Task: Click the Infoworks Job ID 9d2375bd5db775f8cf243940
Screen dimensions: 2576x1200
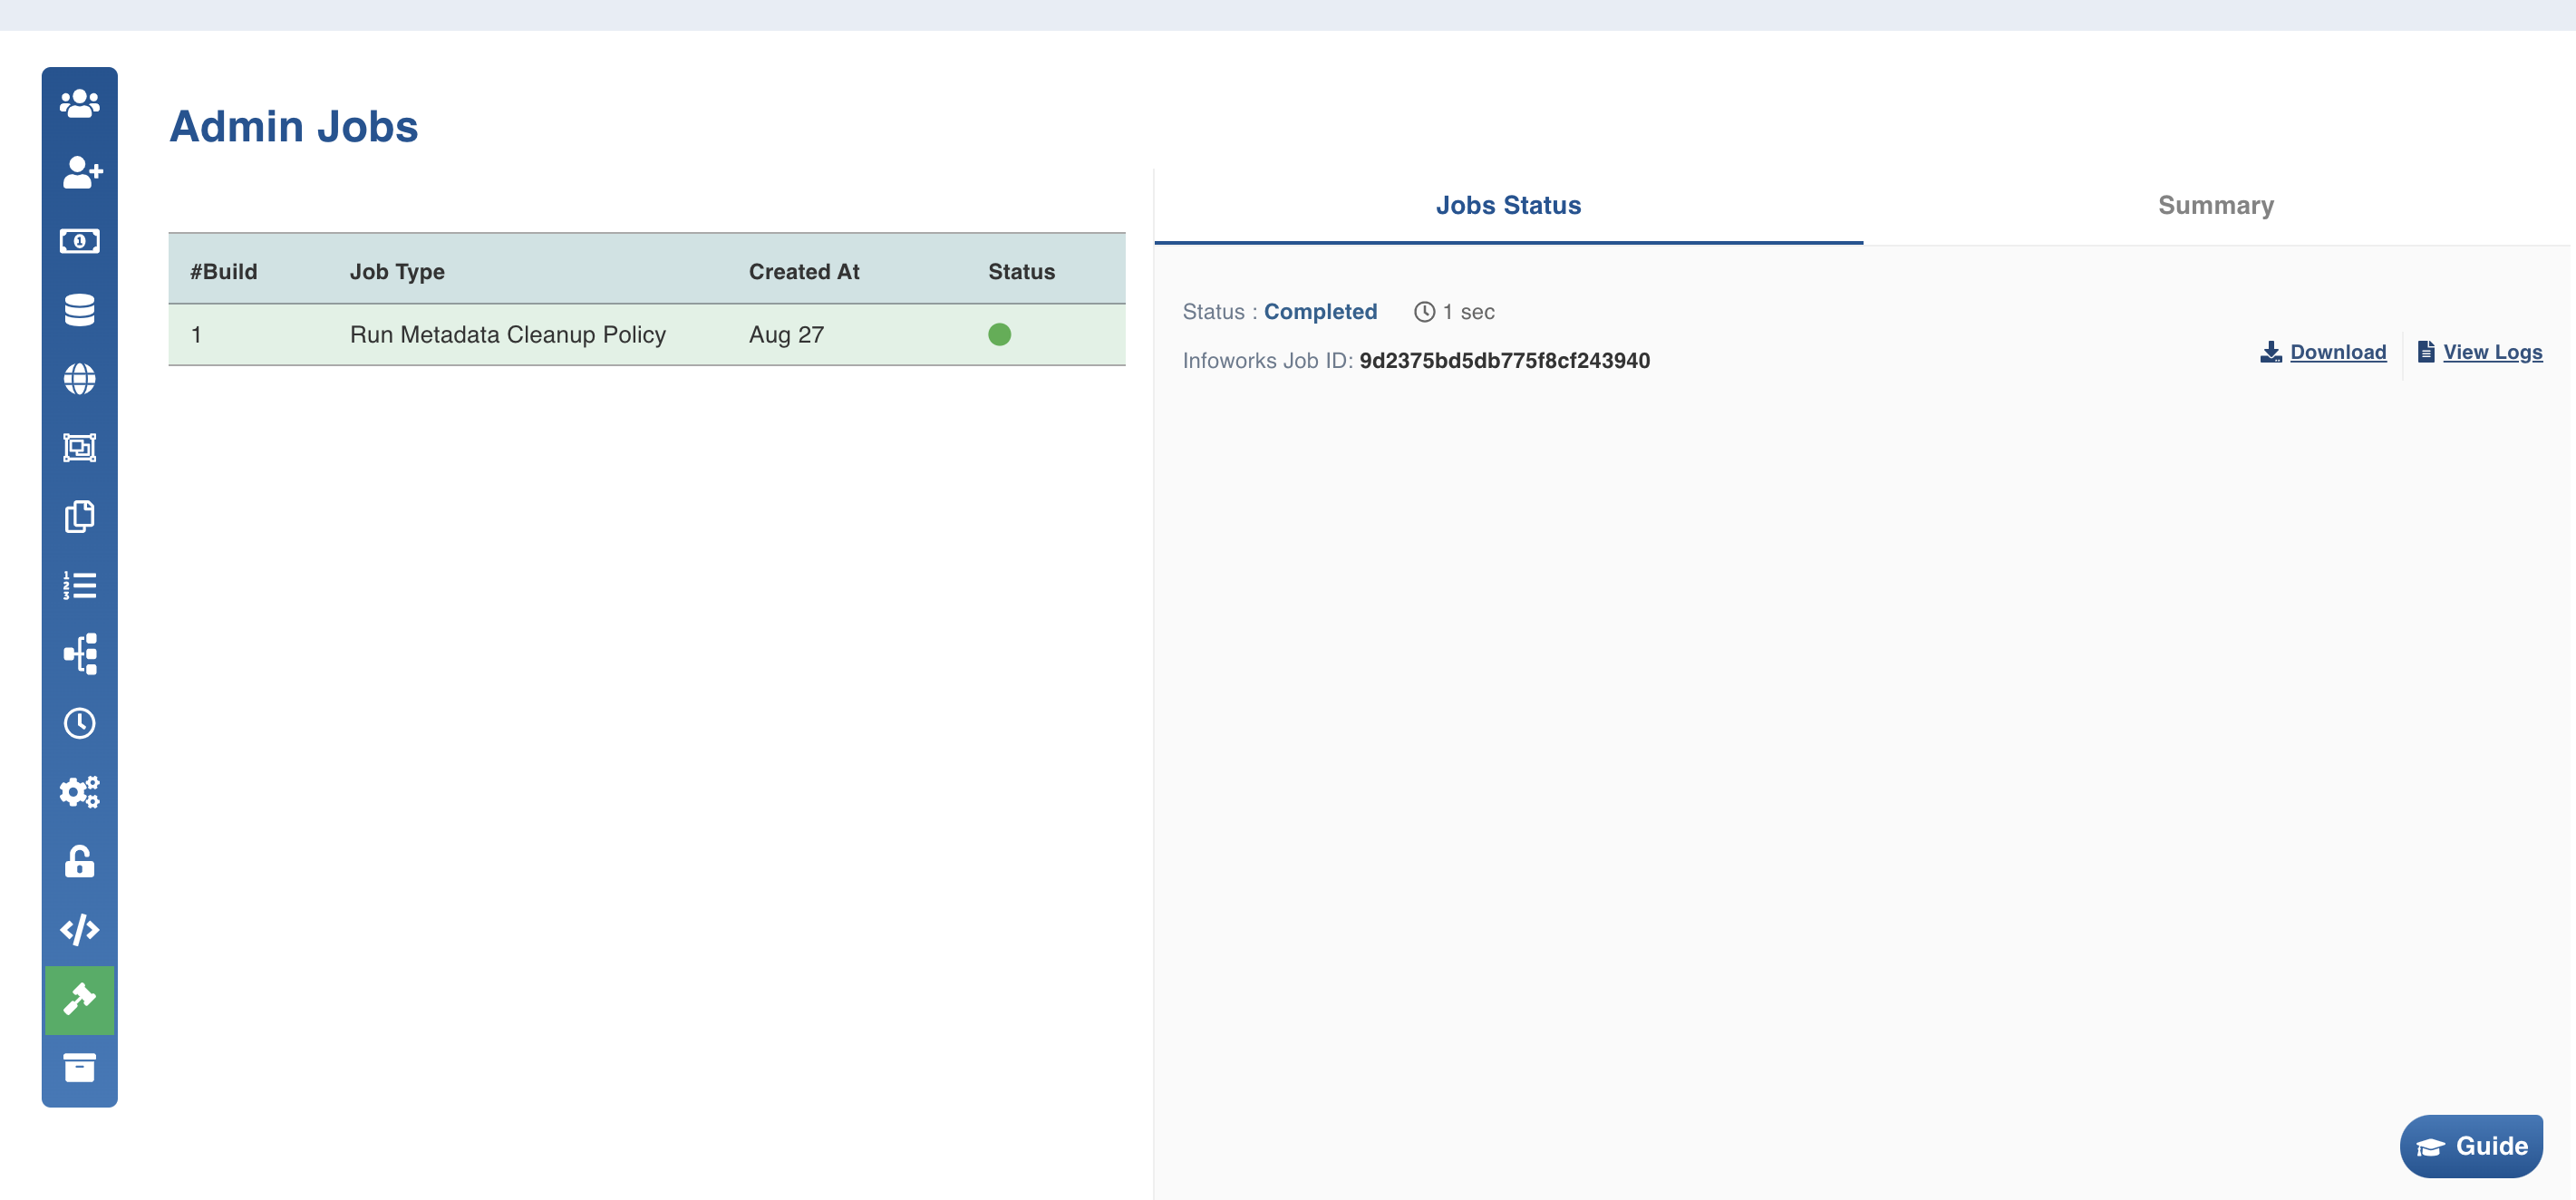Action: tap(1504, 361)
